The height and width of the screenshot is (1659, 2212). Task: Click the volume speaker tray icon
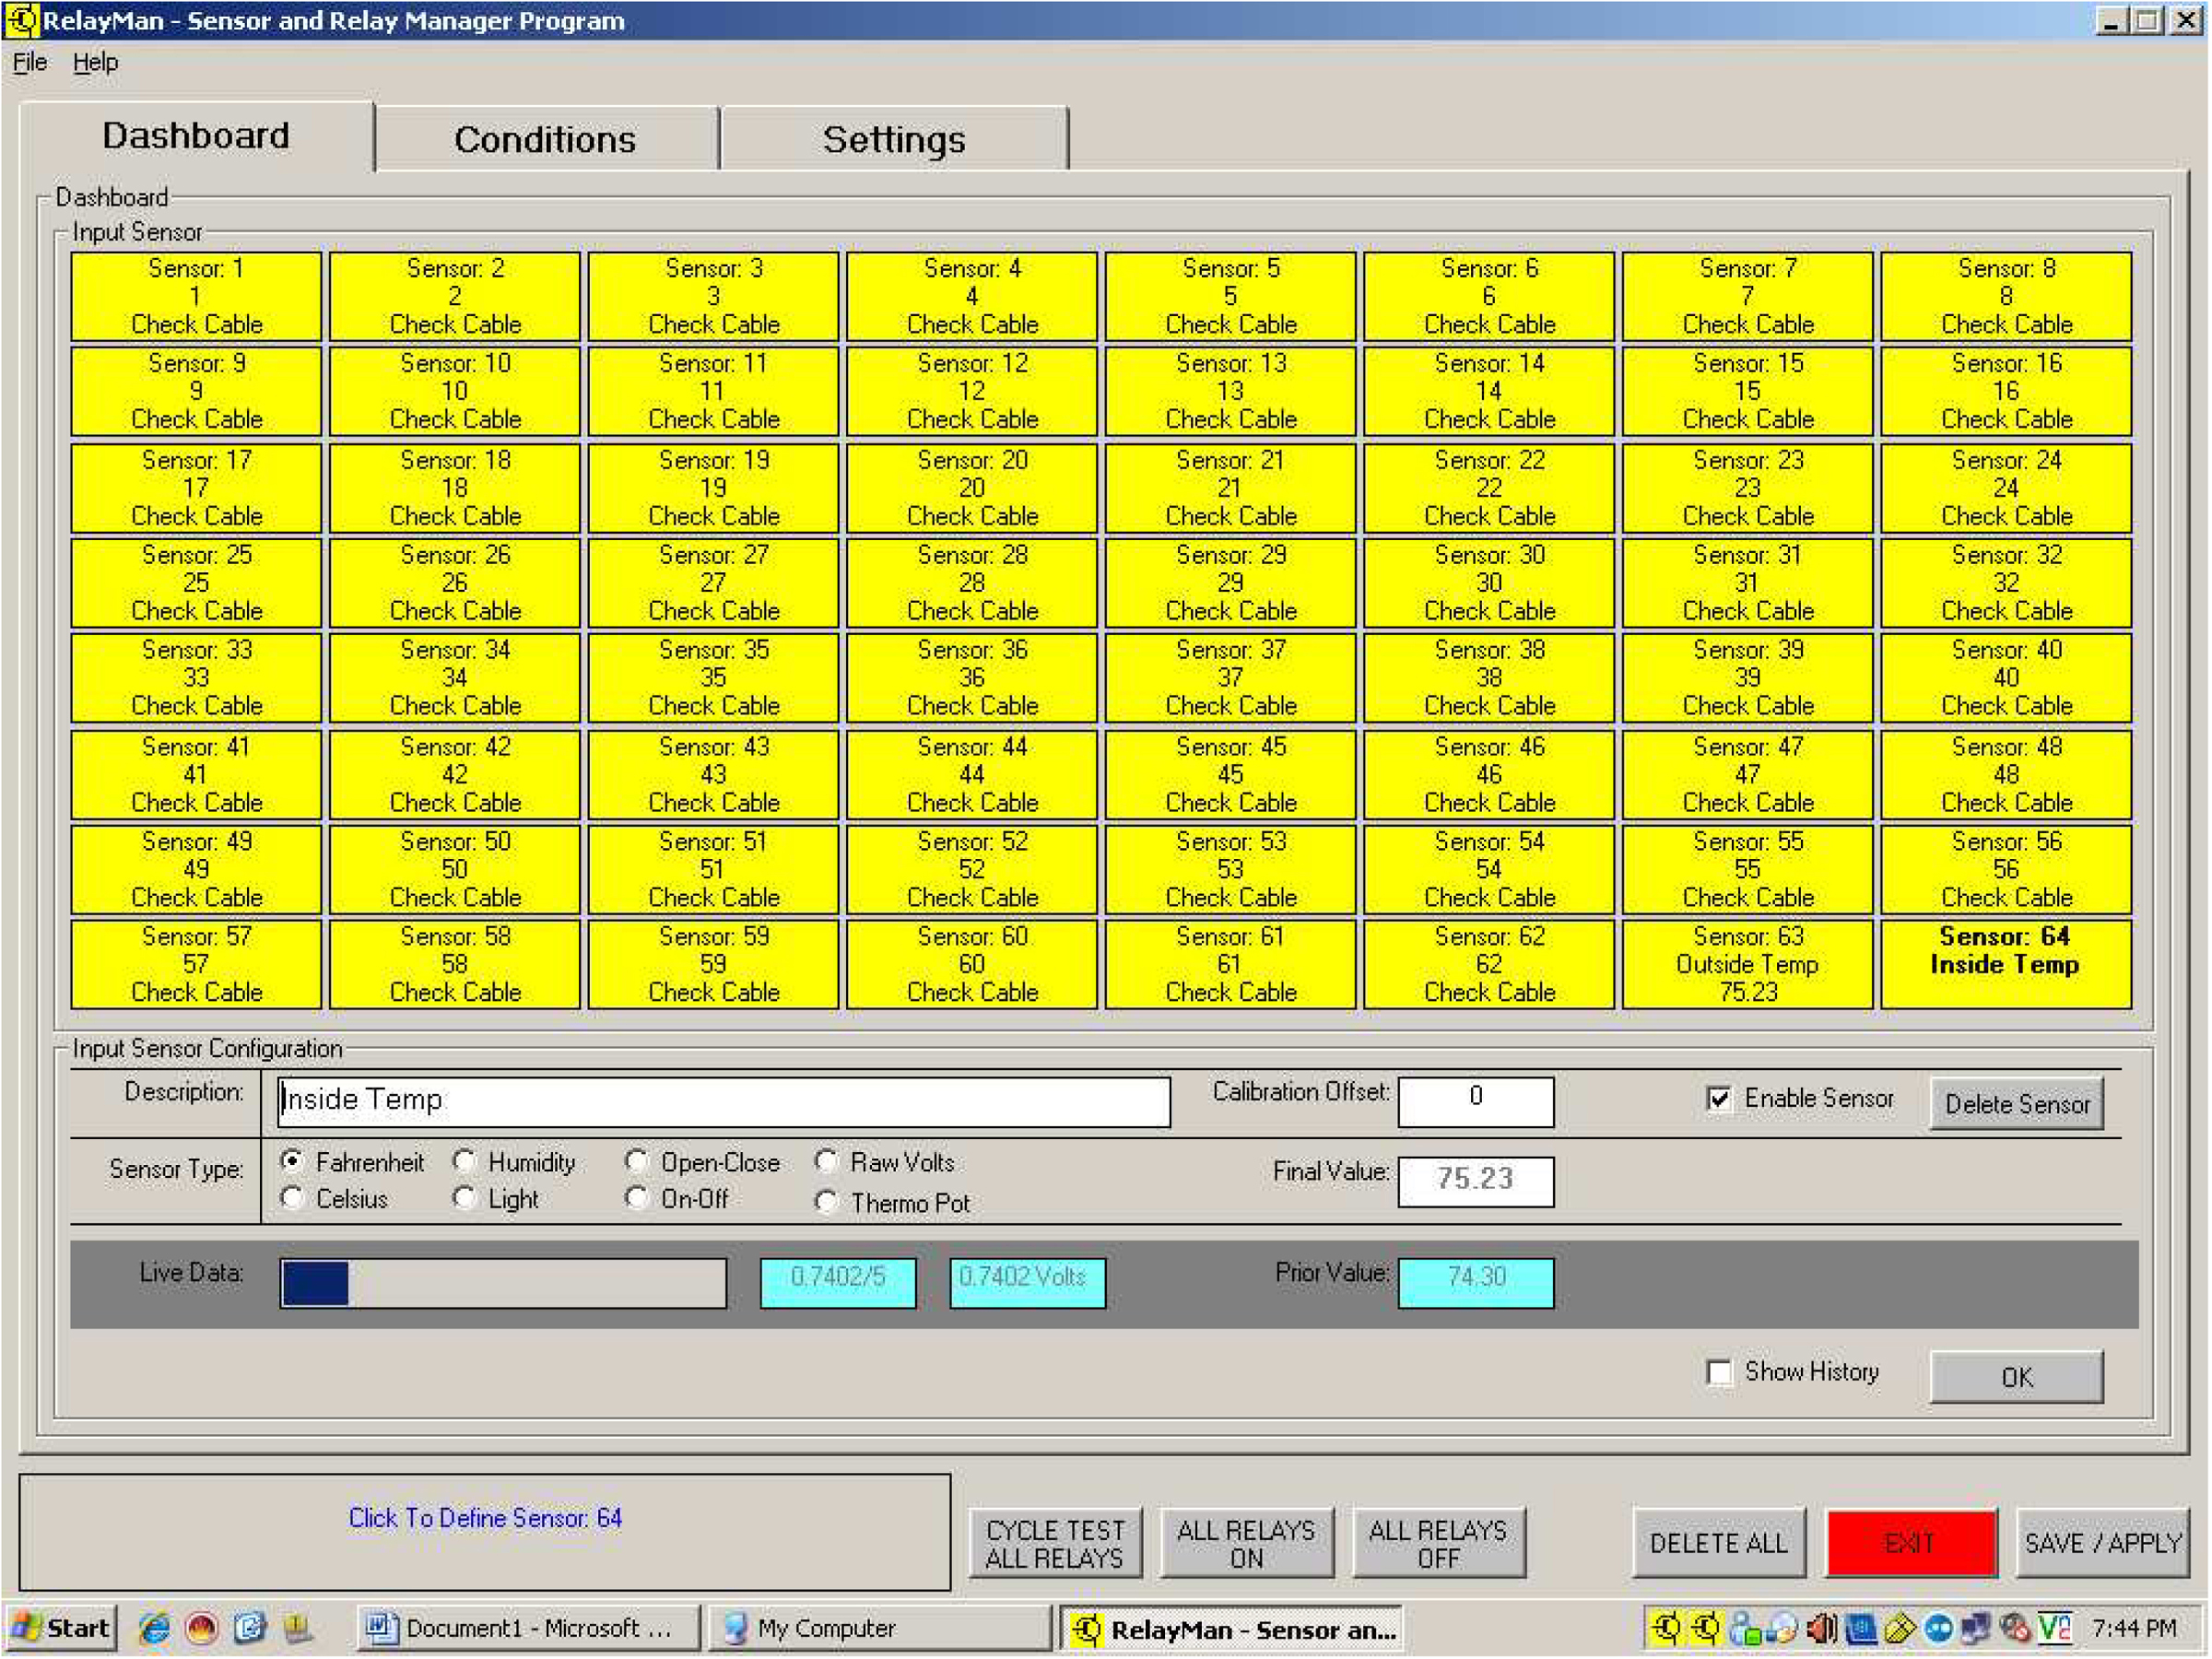1821,1629
